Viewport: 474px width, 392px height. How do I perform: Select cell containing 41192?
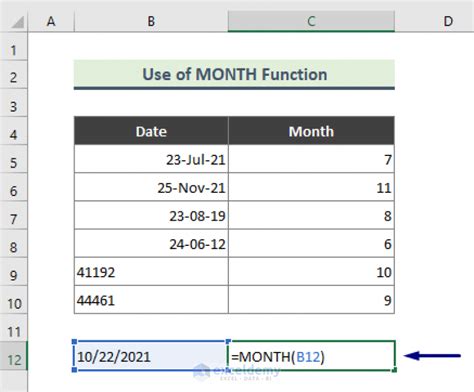(151, 272)
